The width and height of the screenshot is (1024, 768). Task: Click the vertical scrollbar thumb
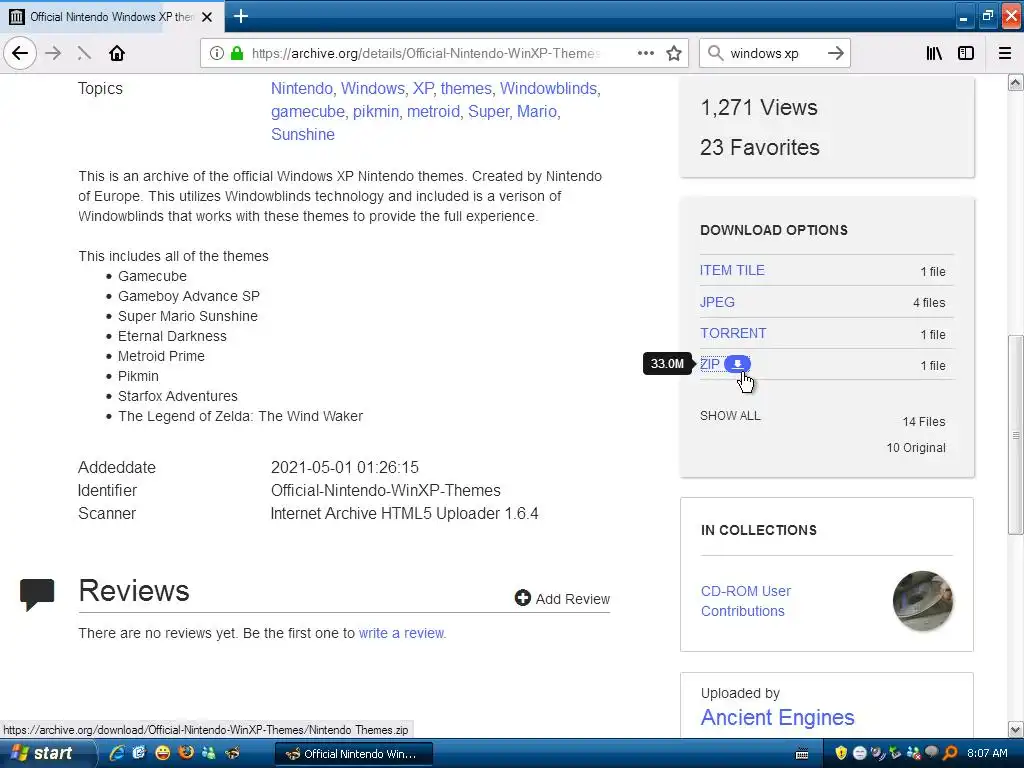pyautogui.click(x=1016, y=435)
